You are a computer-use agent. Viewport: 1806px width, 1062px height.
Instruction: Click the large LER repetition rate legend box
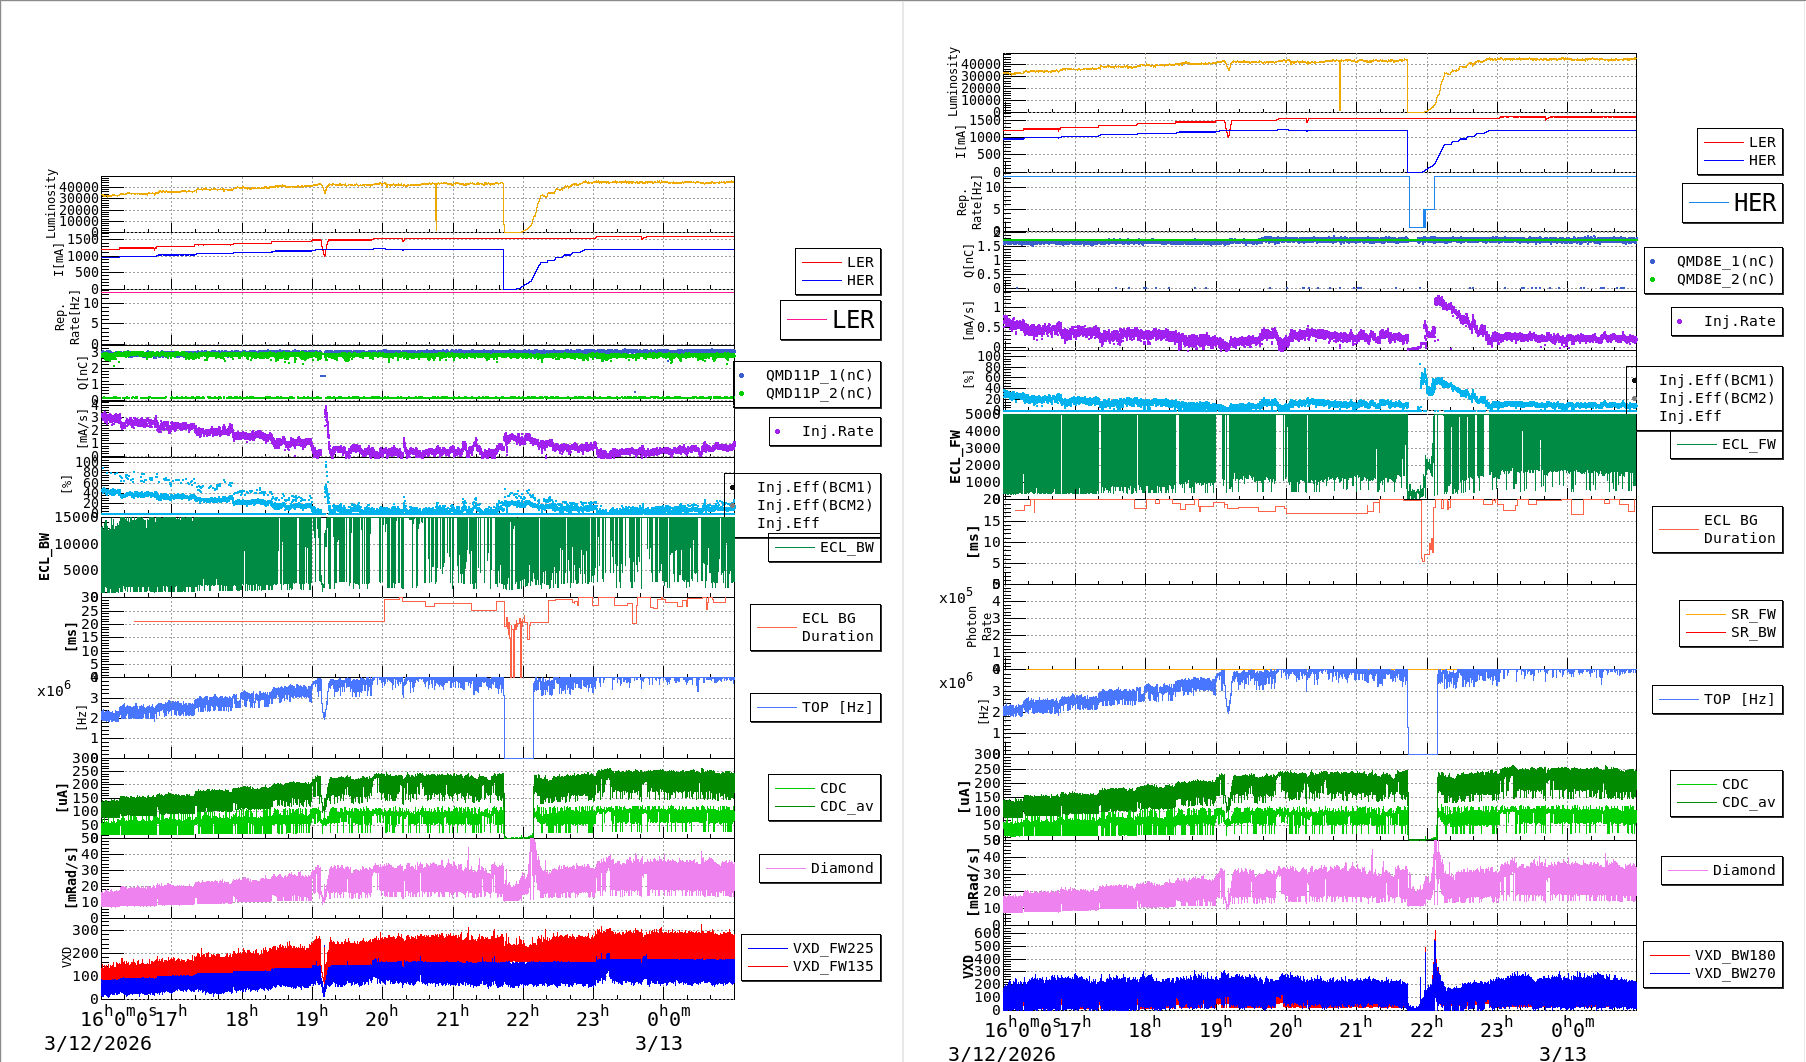[831, 320]
